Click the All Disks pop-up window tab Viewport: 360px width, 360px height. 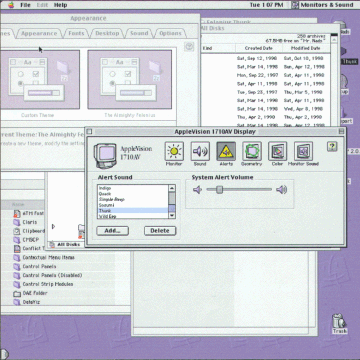click(65, 245)
